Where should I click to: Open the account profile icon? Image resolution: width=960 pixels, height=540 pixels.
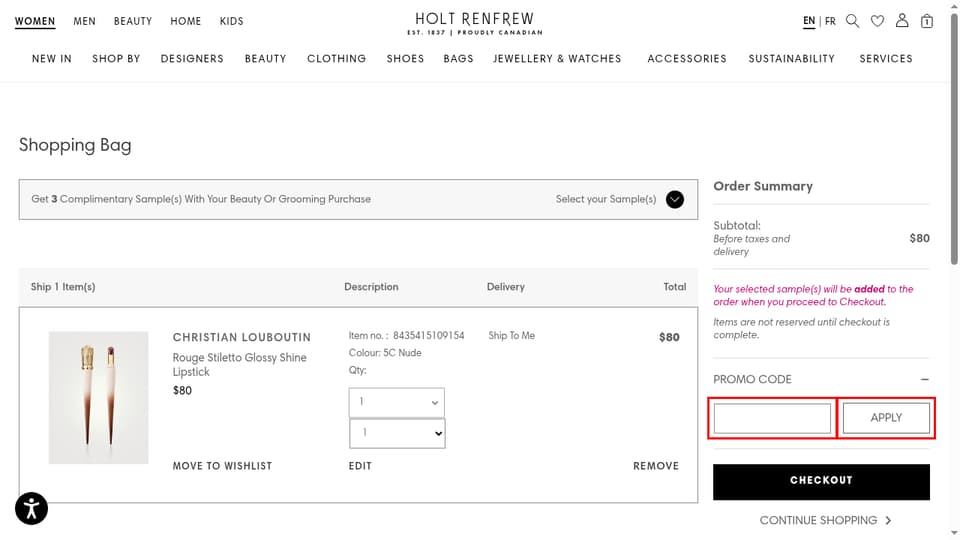click(x=902, y=21)
